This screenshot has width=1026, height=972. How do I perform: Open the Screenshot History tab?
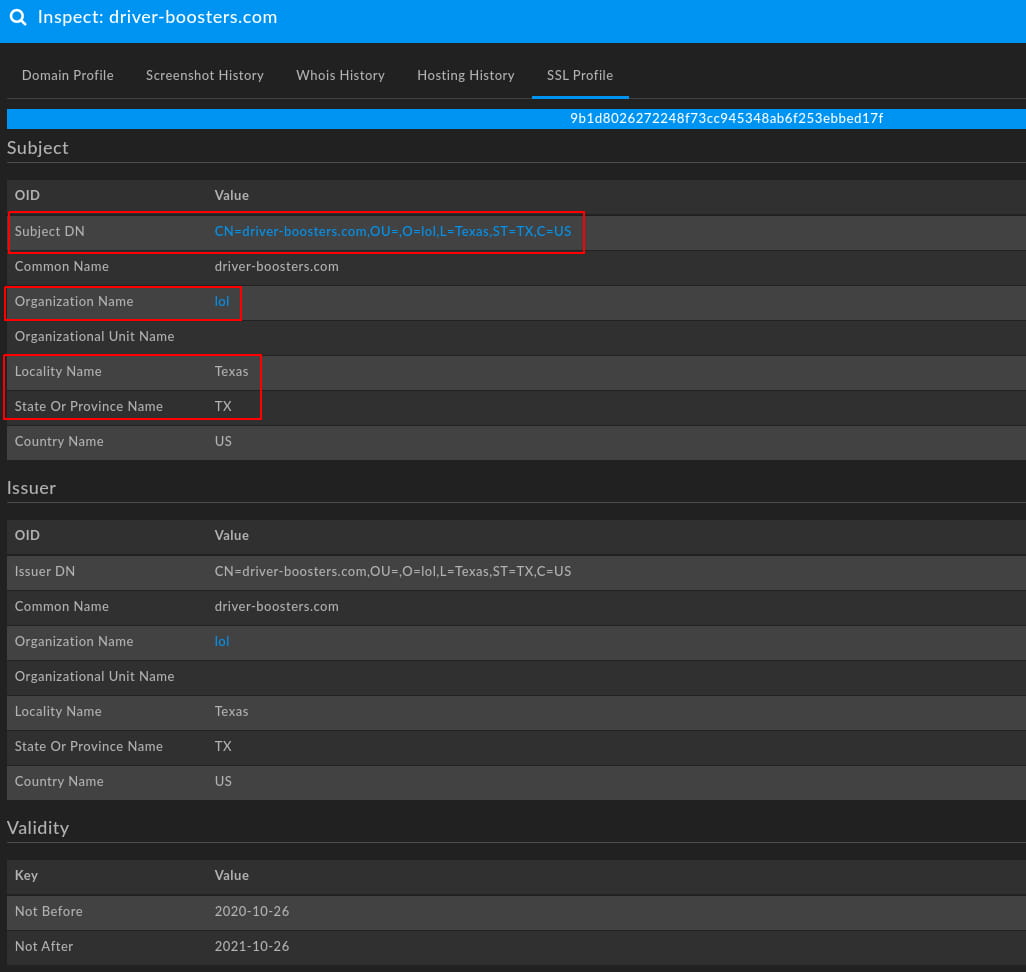pyautogui.click(x=204, y=75)
